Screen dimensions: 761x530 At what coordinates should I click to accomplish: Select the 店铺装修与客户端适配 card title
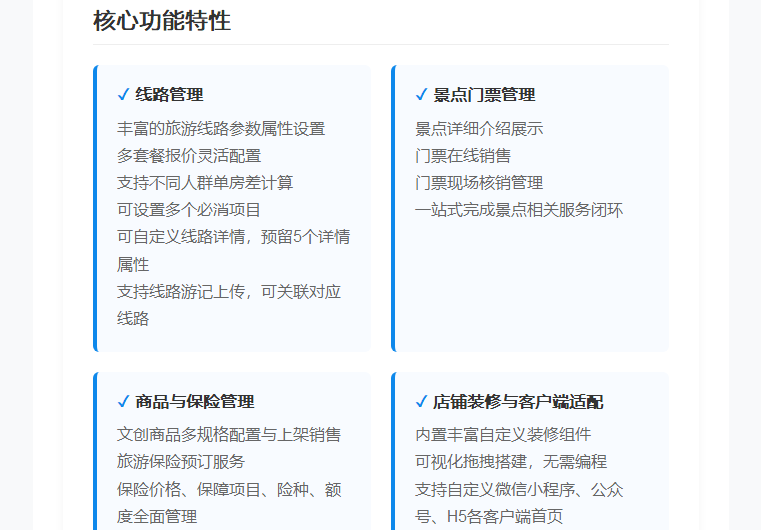click(518, 401)
